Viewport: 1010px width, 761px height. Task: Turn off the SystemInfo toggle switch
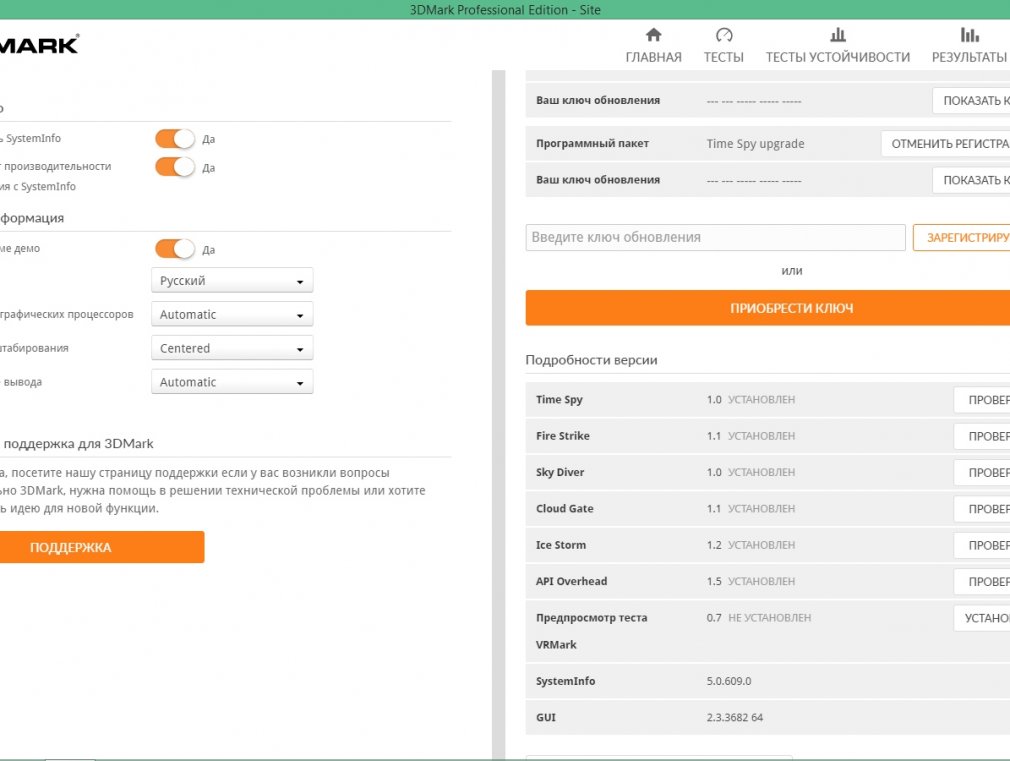[x=175, y=139]
